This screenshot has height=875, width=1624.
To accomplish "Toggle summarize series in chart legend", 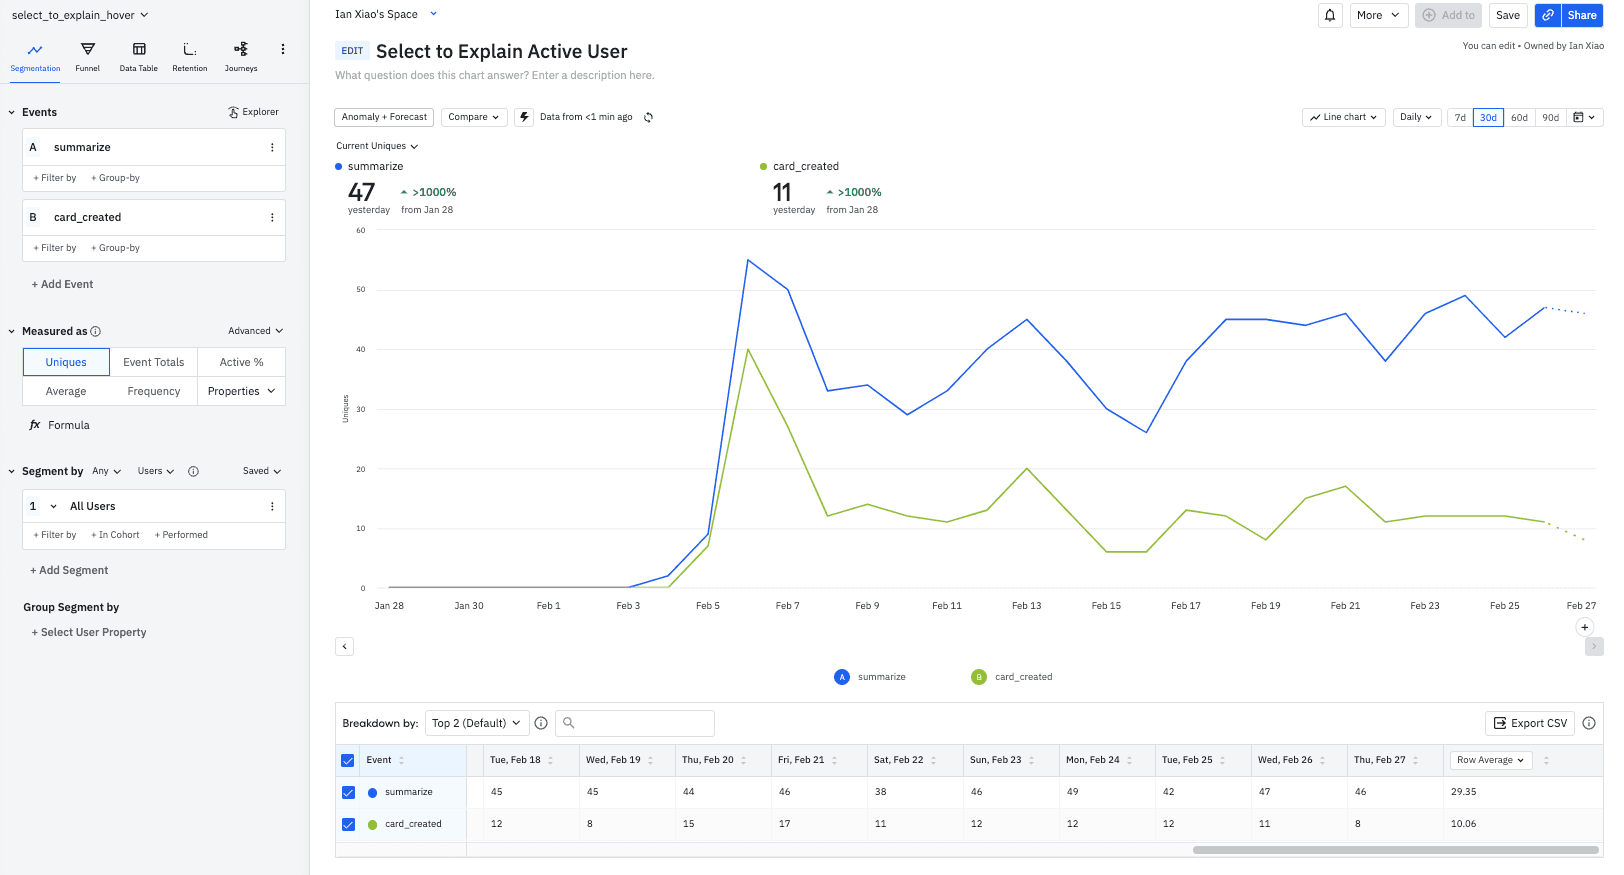I will coord(870,677).
